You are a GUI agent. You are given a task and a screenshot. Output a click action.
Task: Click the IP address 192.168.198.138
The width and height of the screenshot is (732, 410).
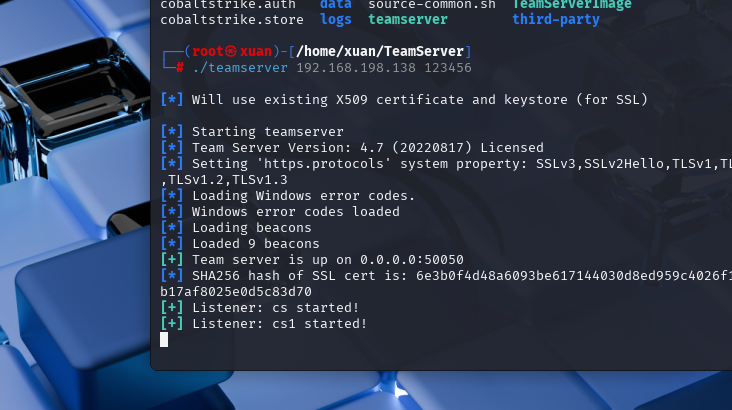click(356, 68)
